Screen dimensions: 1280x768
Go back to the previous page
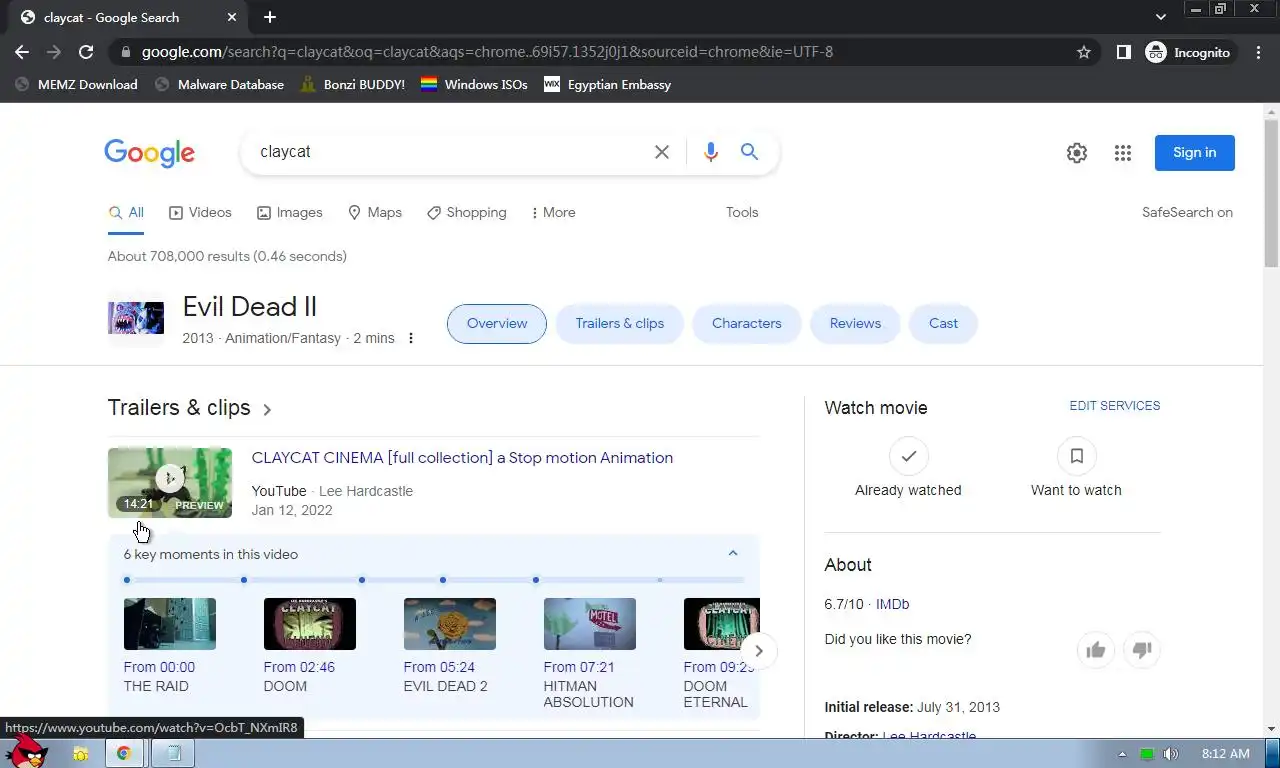pos(22,52)
